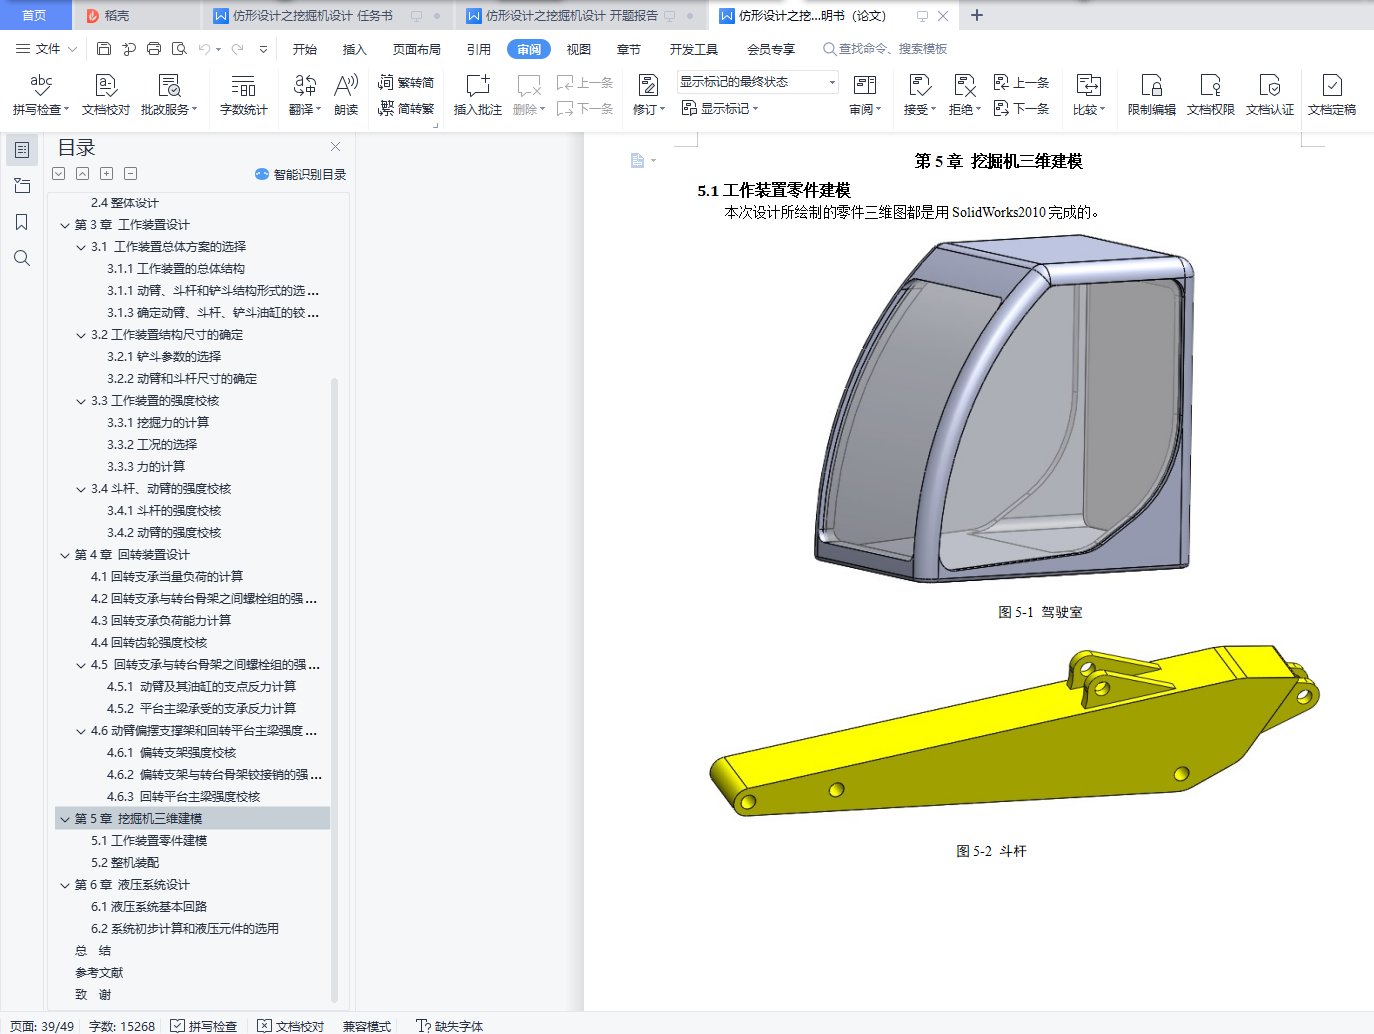Open the bookmark sidebar icon

[21, 222]
